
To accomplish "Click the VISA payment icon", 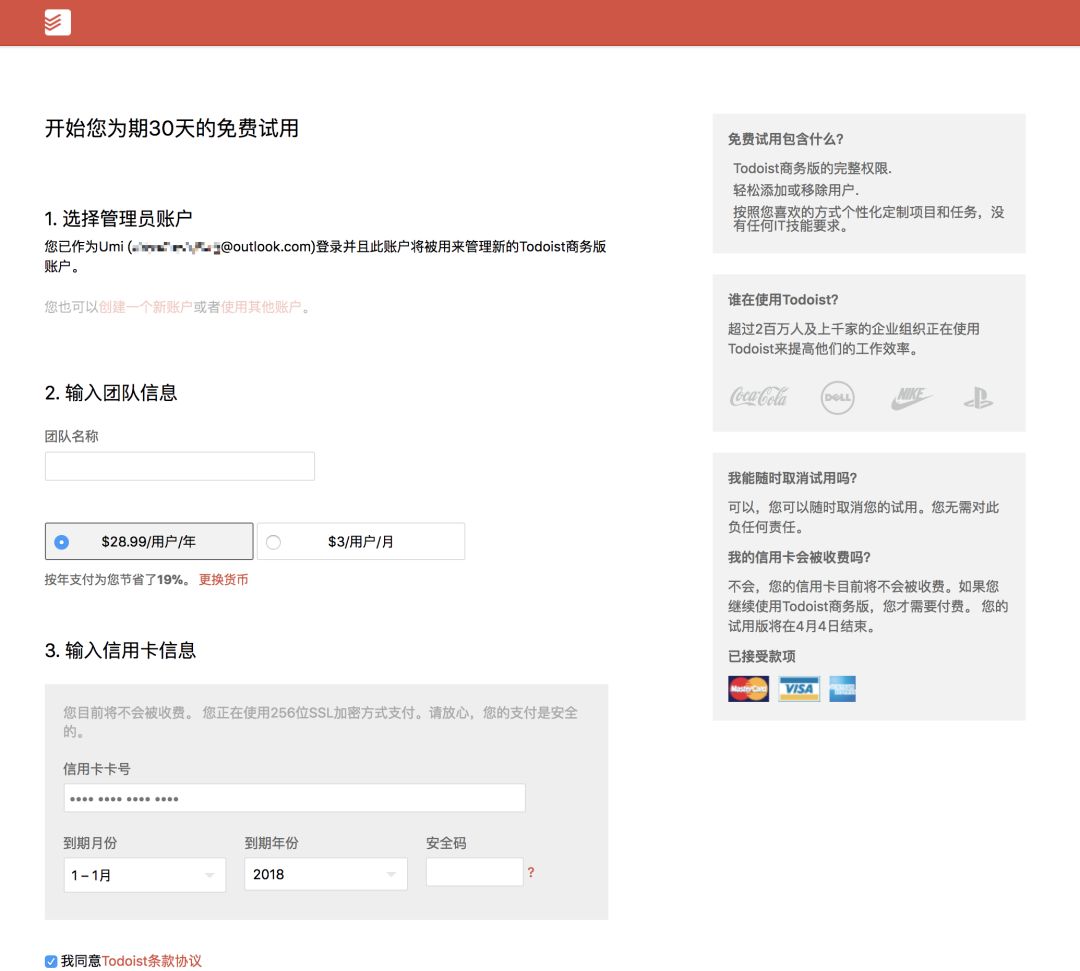I will pos(799,689).
